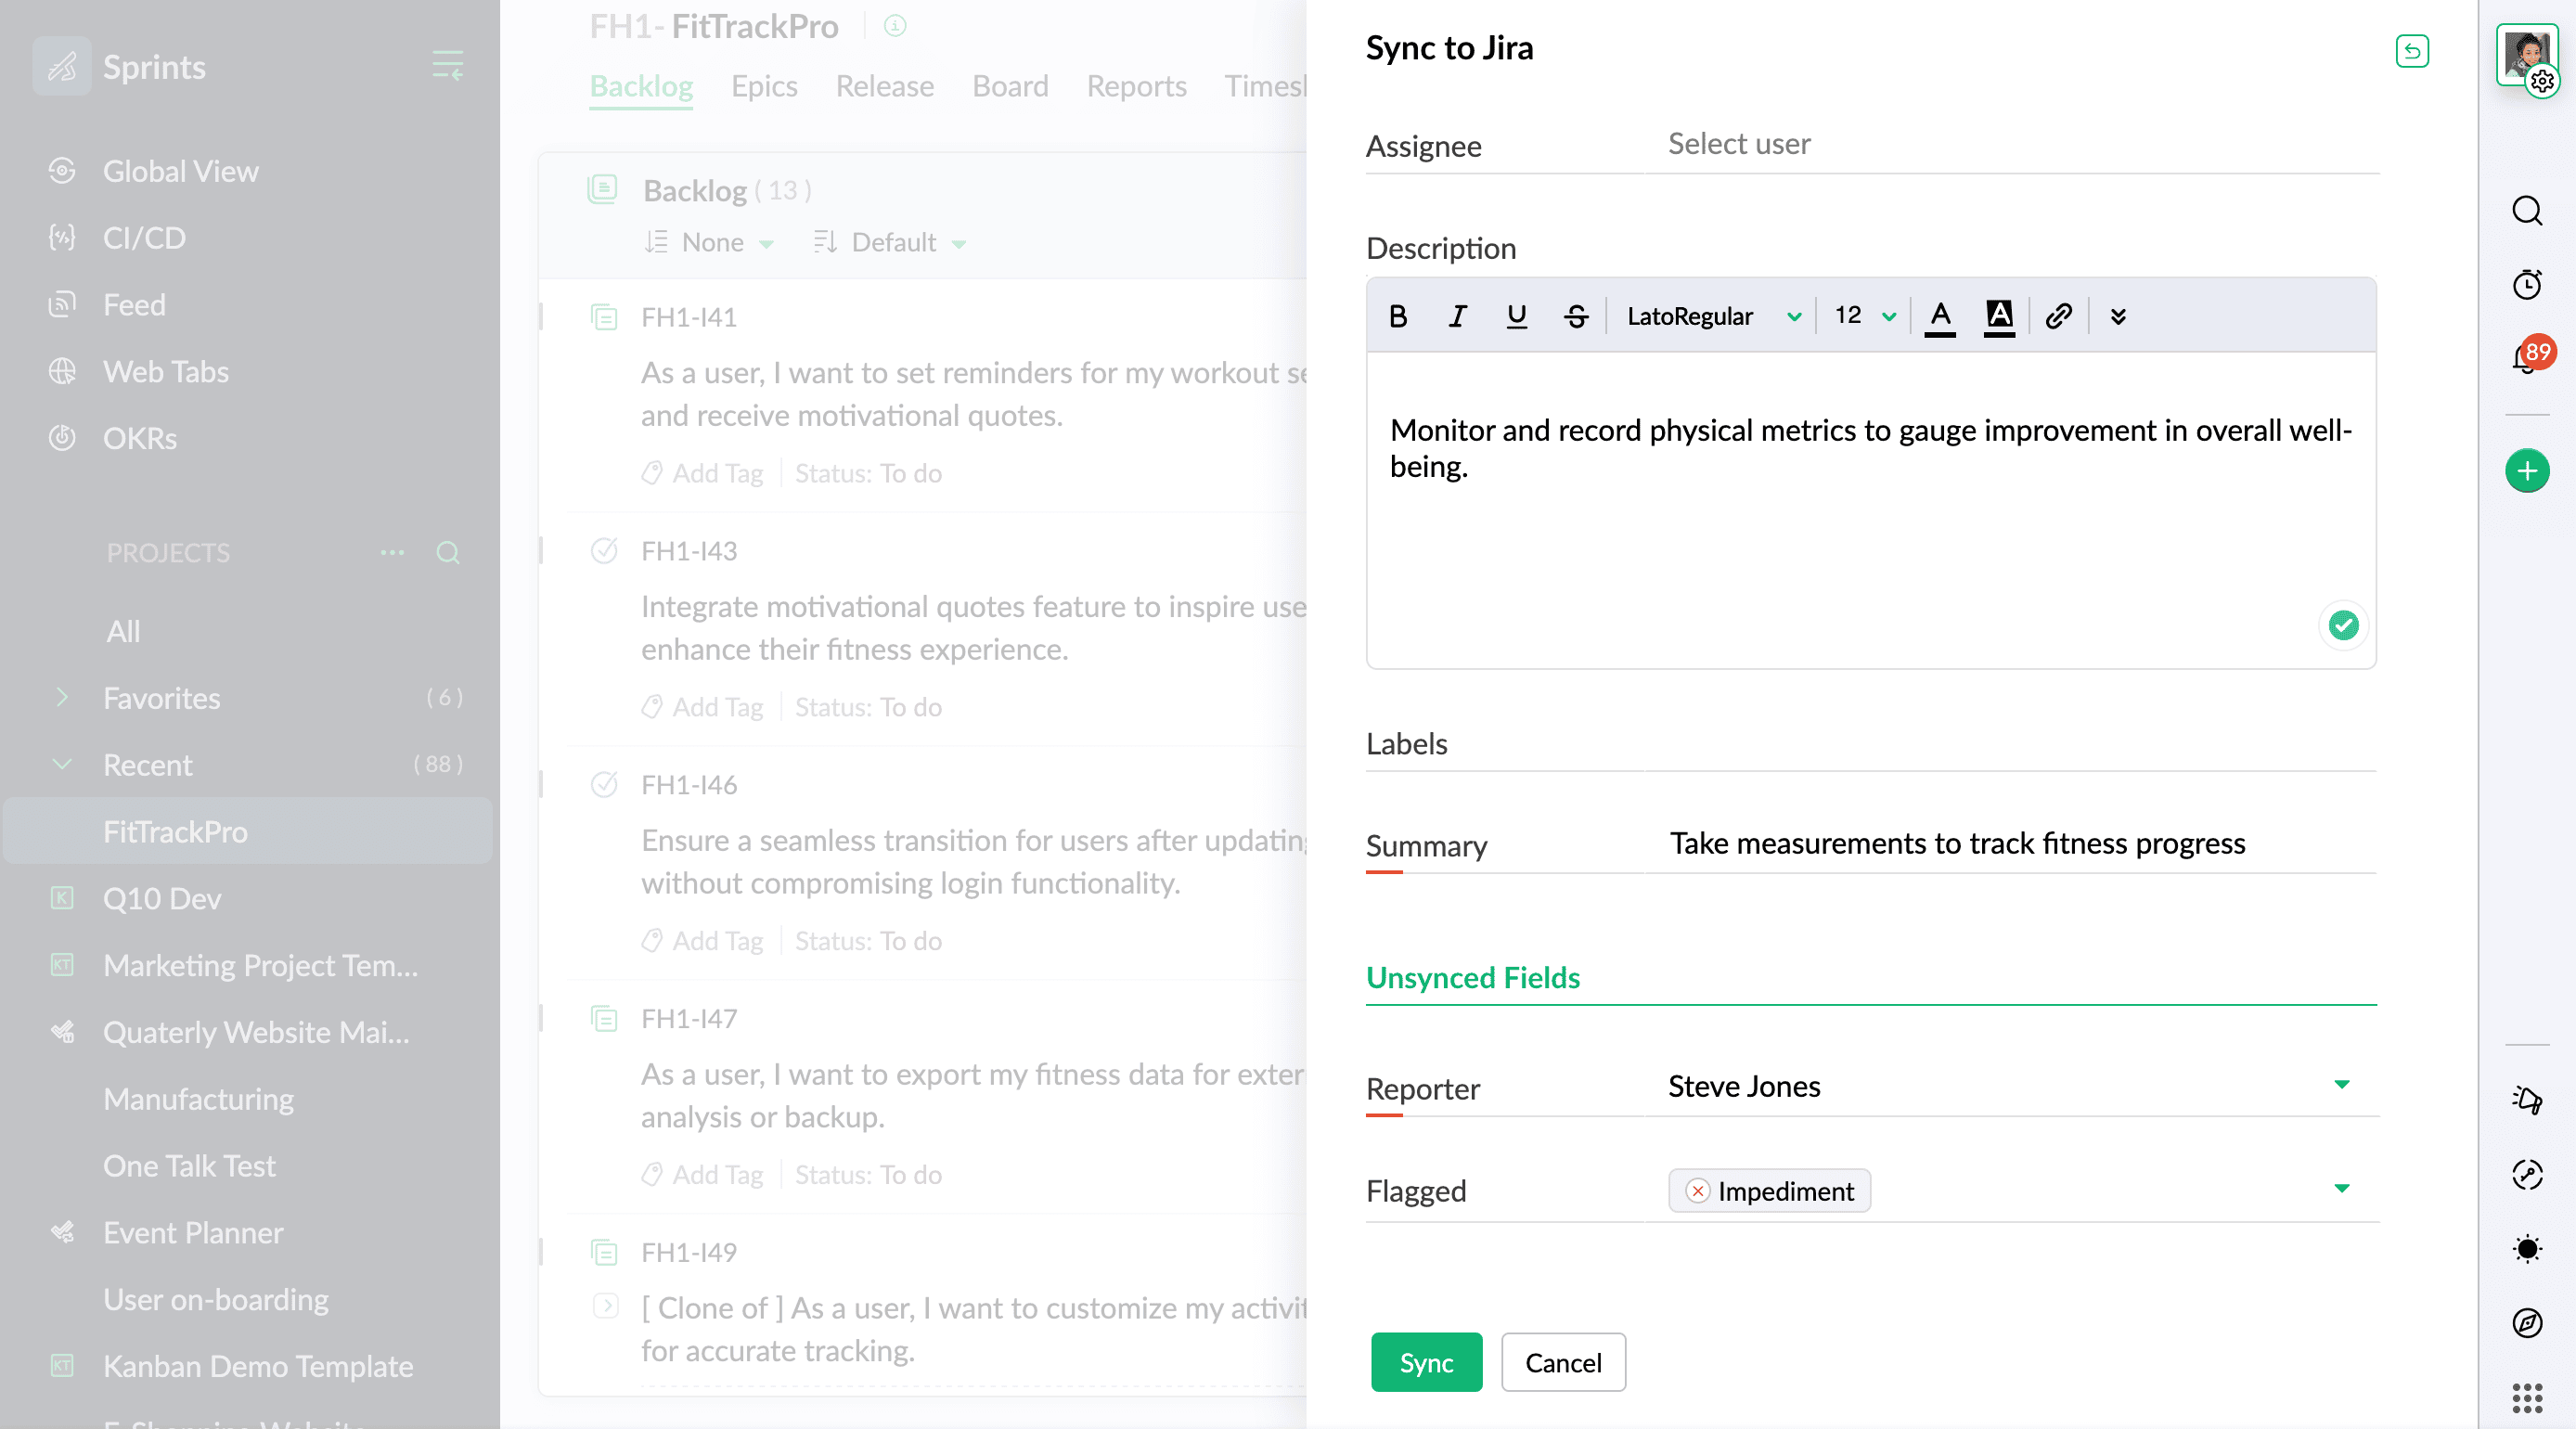The height and width of the screenshot is (1429, 2576).
Task: Click the strikethrough text icon
Action: point(1576,317)
